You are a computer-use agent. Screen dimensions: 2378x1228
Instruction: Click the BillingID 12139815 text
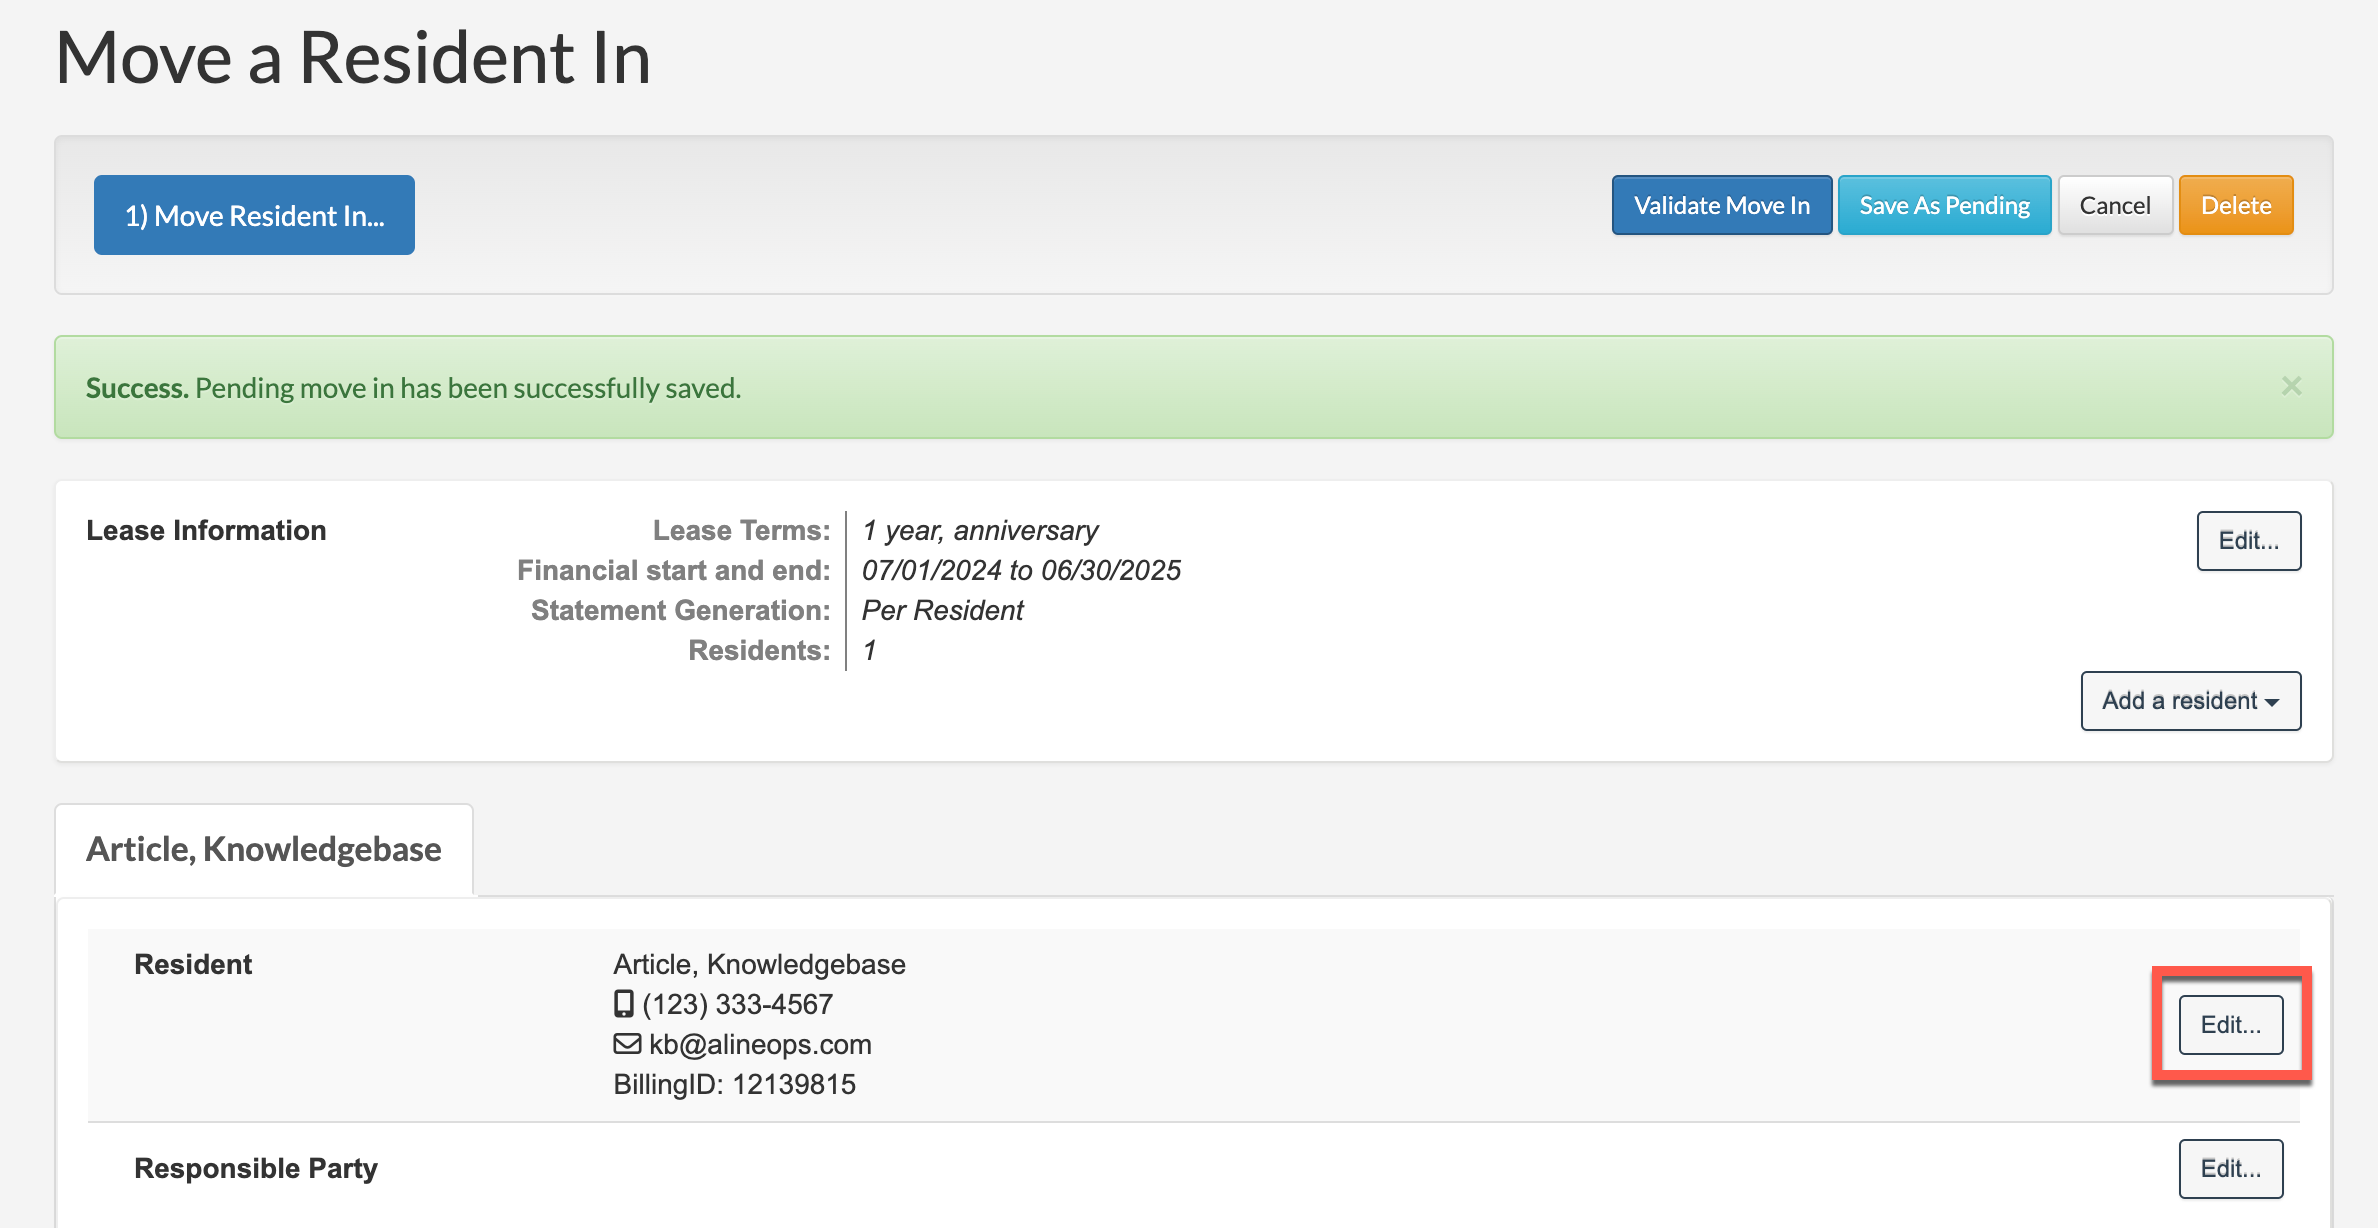734,1084
